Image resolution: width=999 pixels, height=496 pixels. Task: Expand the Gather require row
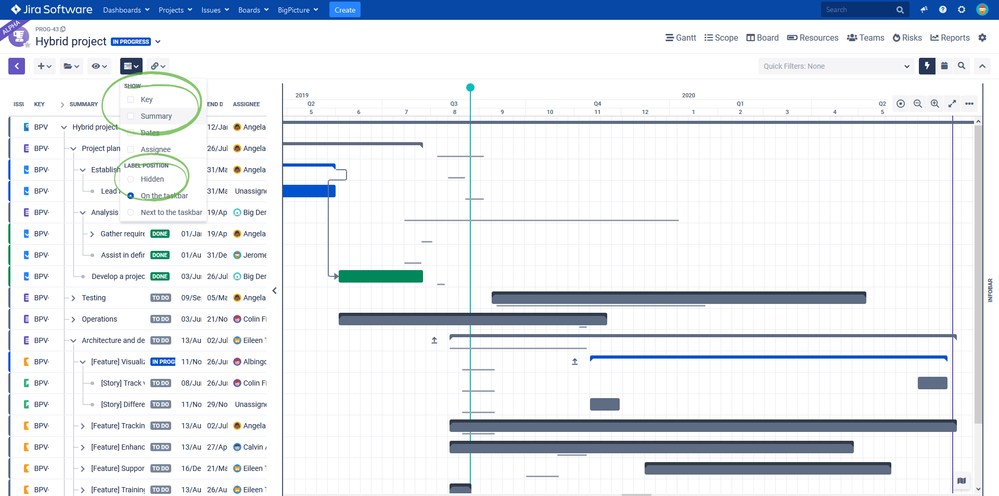92,234
